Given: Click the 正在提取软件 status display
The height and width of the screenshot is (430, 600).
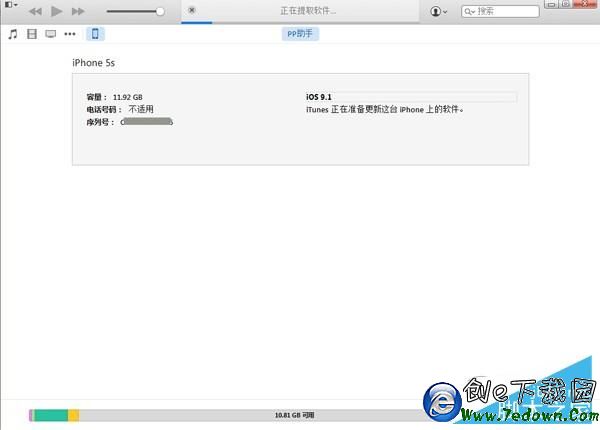Looking at the screenshot, I should tap(308, 11).
